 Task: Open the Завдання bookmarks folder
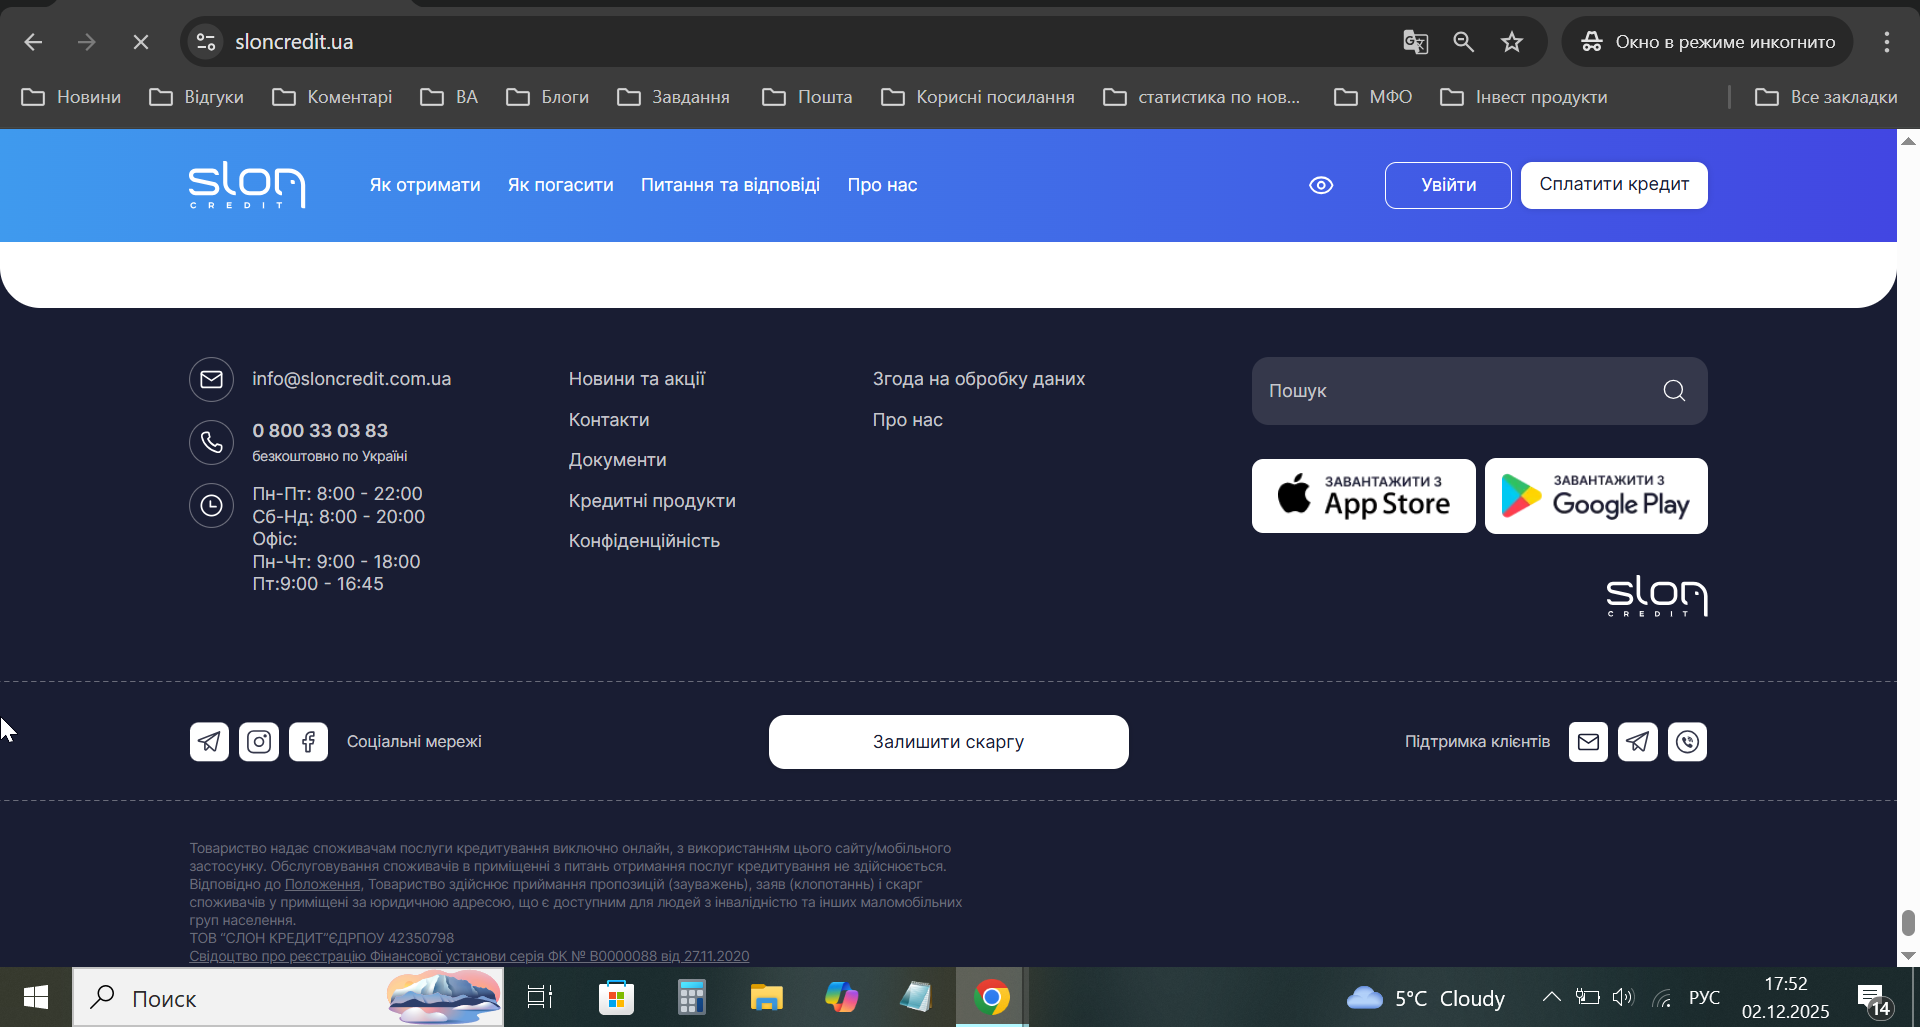click(x=674, y=97)
